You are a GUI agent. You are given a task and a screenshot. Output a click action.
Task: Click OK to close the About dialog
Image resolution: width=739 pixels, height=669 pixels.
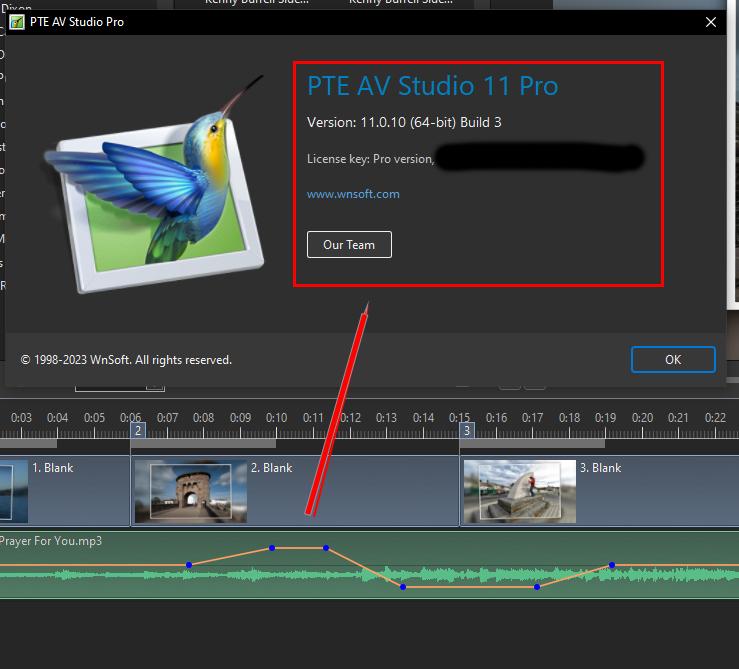tap(673, 359)
